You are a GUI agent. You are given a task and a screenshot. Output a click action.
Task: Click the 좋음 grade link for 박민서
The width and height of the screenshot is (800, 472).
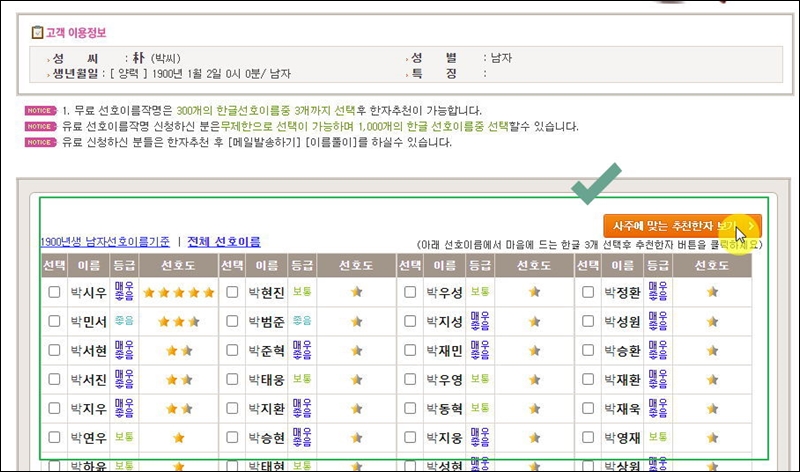click(x=124, y=320)
